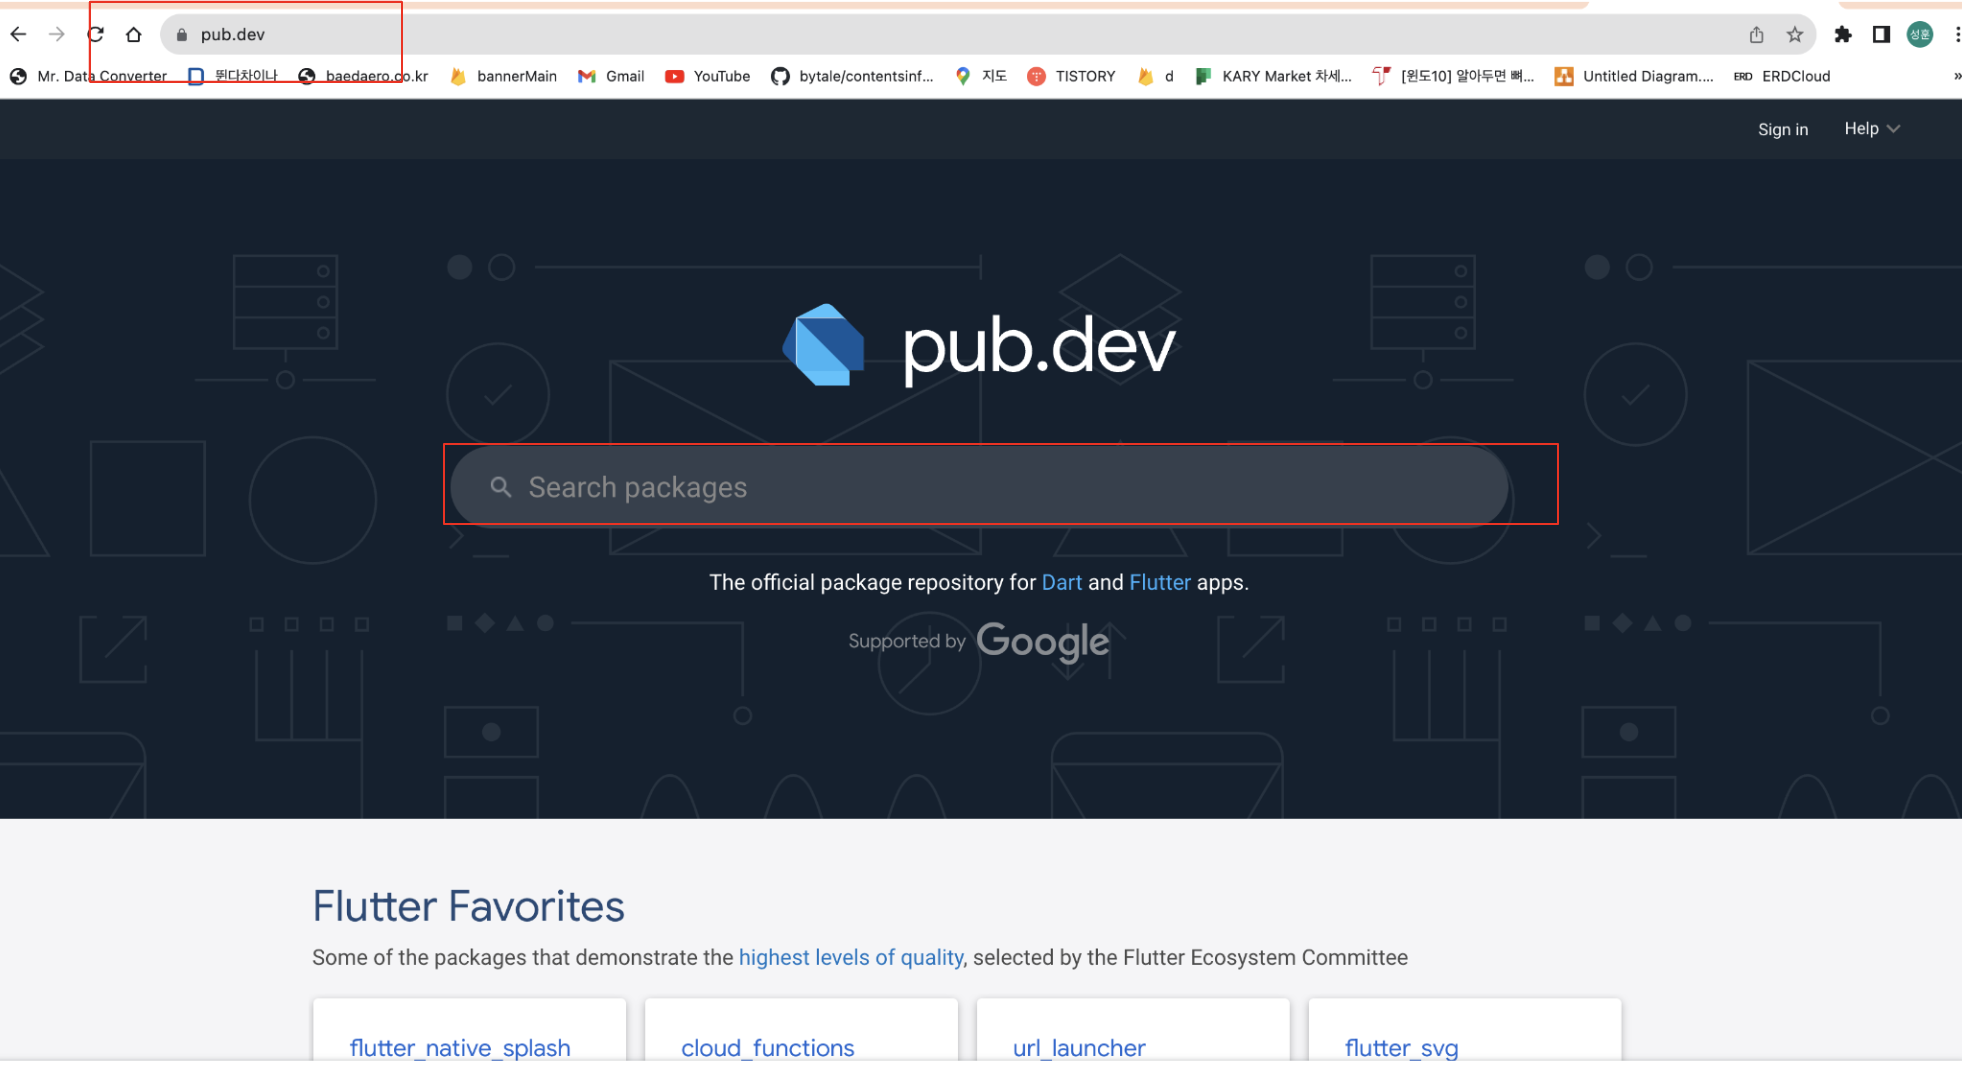
Task: Open the Flutter link
Action: click(x=1160, y=582)
